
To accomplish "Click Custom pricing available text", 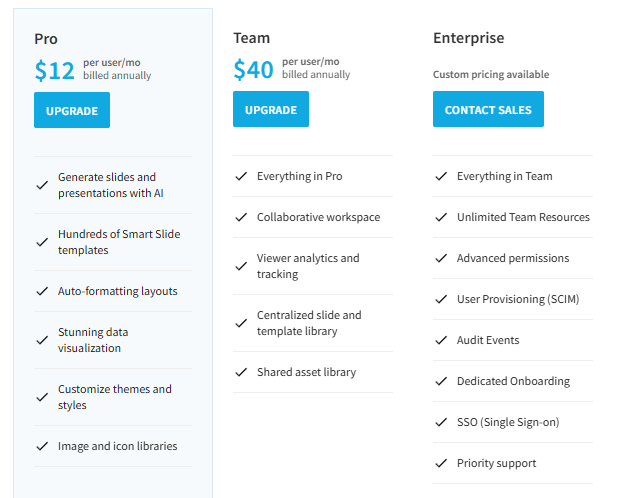I will 491,74.
